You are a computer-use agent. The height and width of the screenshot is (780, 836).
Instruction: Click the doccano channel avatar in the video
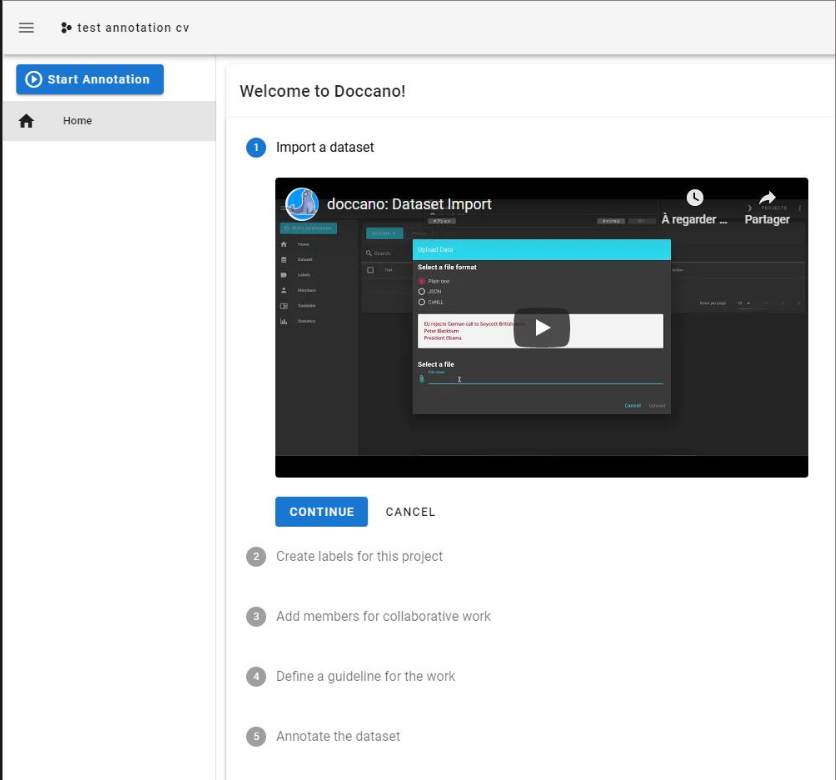tap(303, 205)
